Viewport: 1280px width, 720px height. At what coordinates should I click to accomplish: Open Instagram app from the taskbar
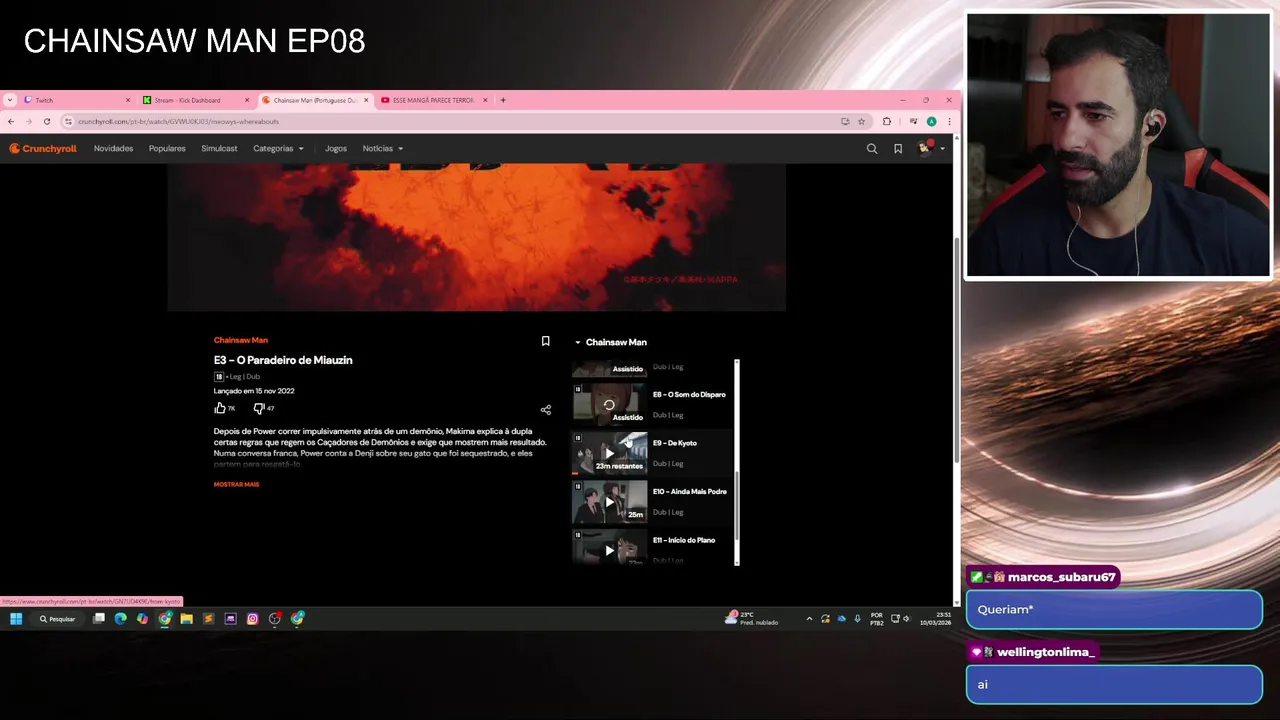[x=252, y=619]
